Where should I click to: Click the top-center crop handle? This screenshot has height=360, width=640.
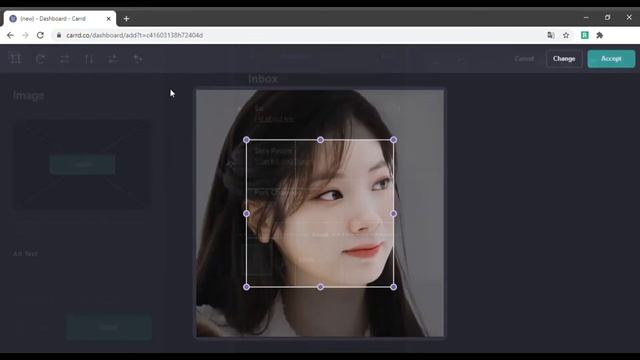point(320,140)
